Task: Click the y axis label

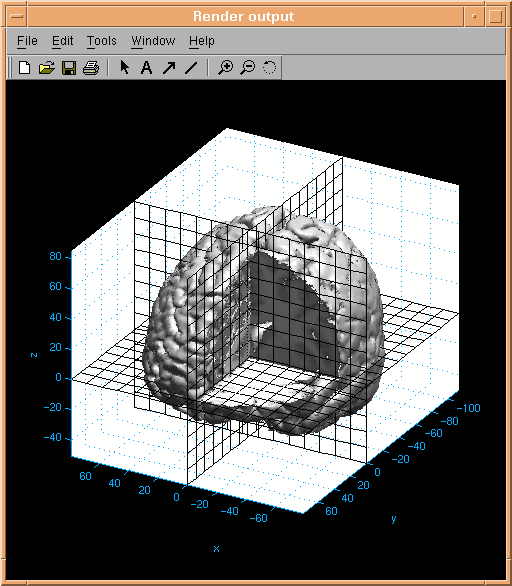Action: coord(394,519)
